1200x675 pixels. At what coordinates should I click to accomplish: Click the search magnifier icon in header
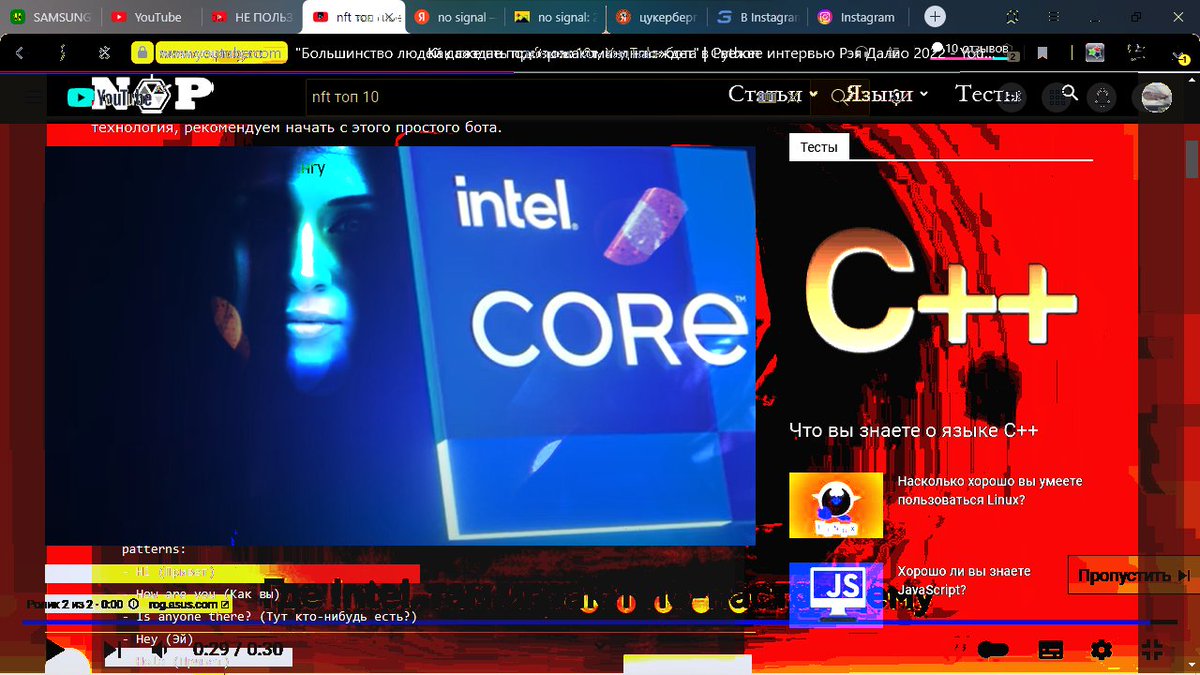1069,93
